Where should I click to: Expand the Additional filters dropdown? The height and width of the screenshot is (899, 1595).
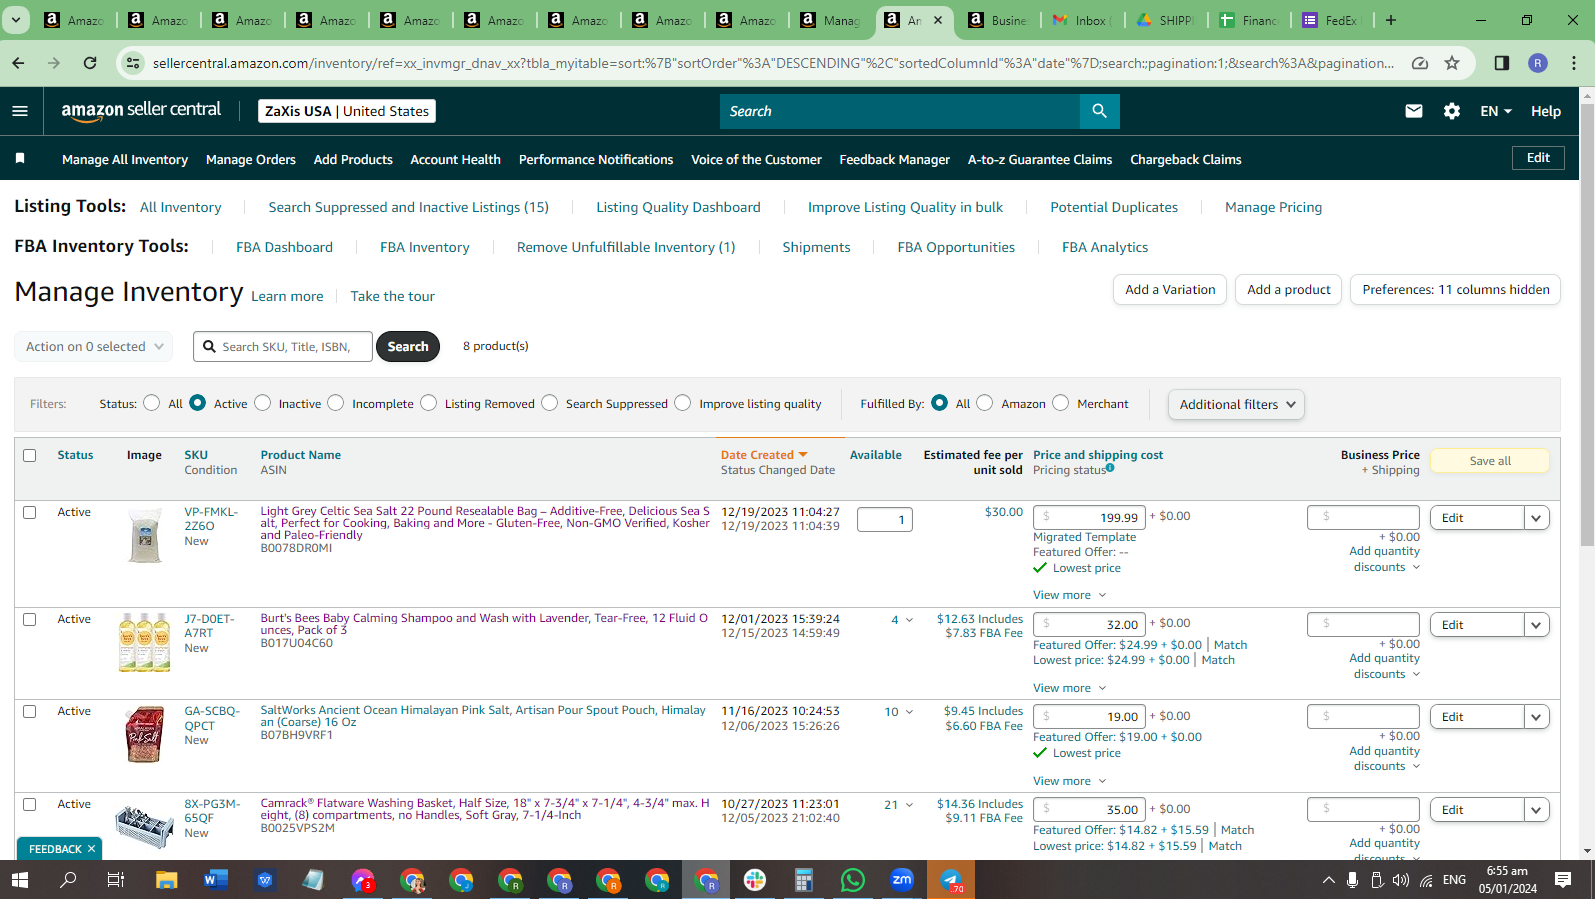coord(1236,404)
